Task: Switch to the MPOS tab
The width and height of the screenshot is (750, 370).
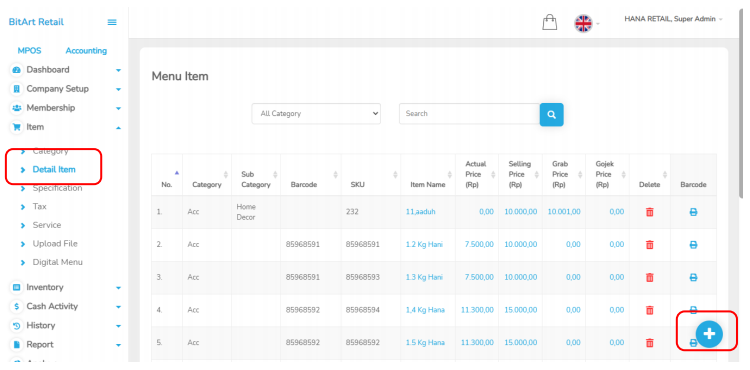Action: (x=30, y=51)
